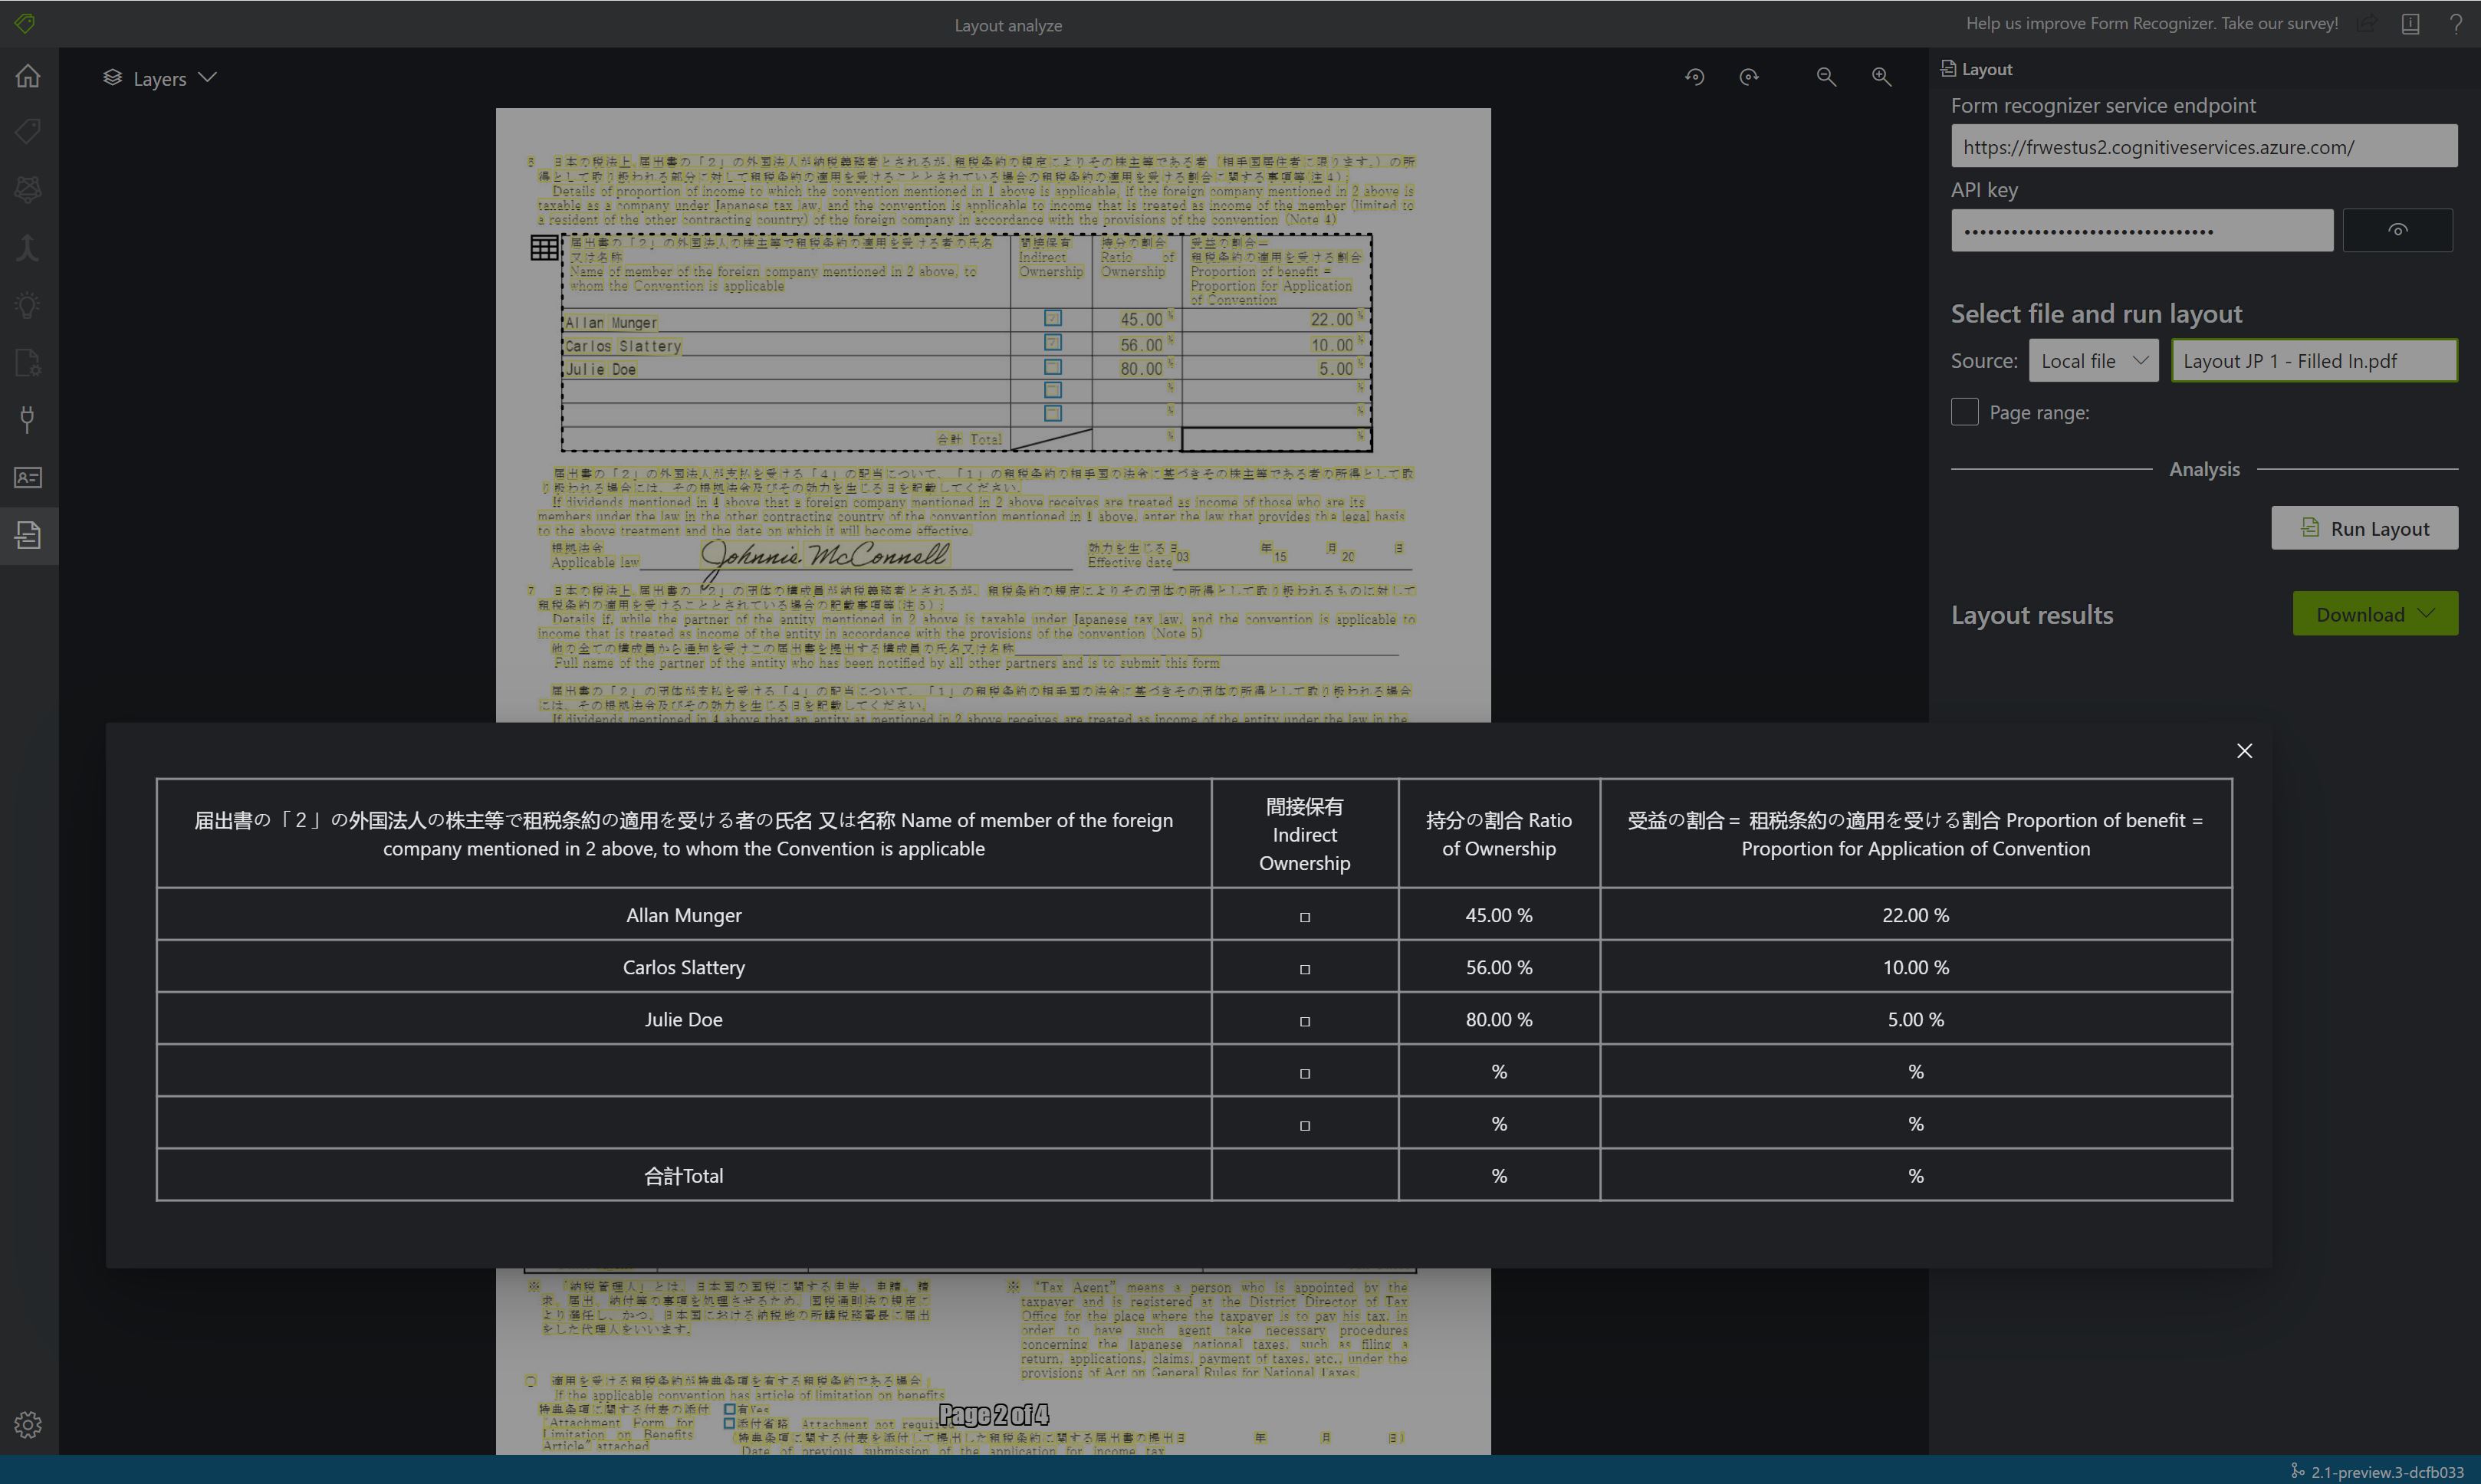Click the Run Layout button

(2366, 527)
